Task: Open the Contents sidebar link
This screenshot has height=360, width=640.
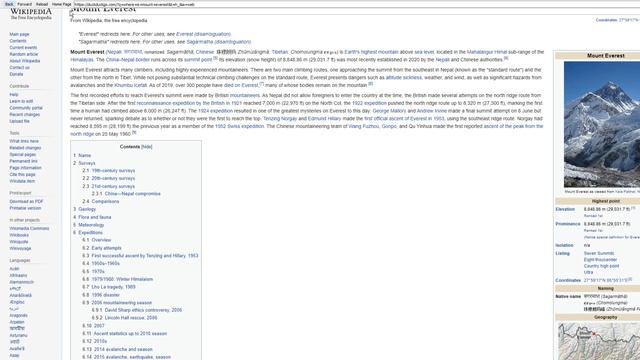Action: (x=18, y=41)
